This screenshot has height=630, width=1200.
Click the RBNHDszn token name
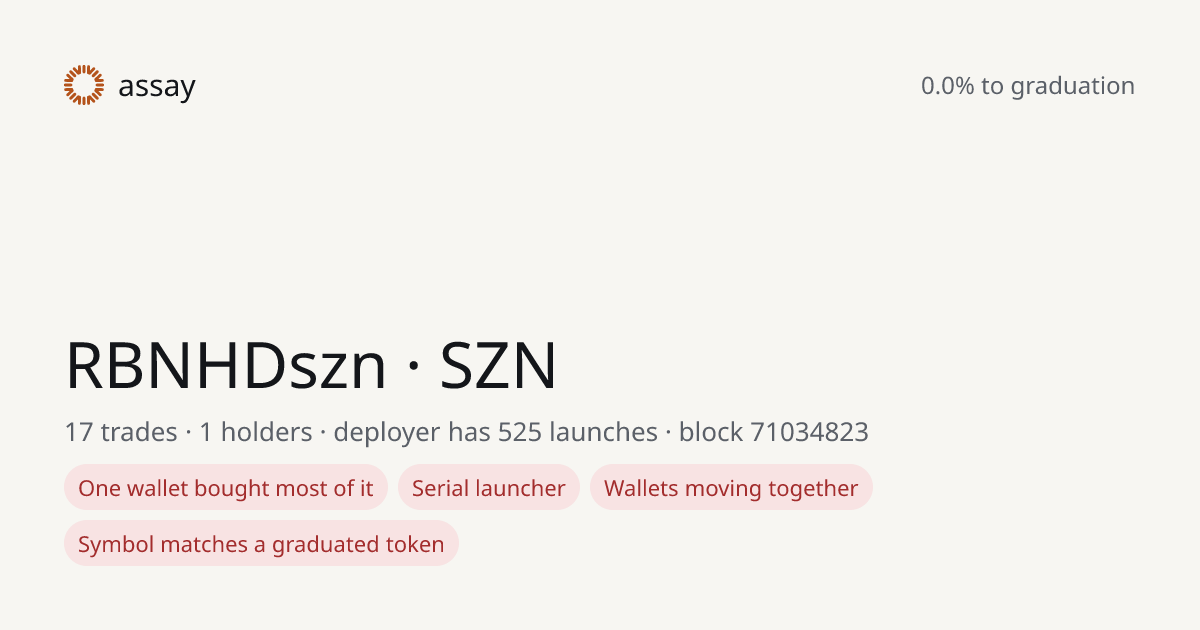click(x=226, y=366)
